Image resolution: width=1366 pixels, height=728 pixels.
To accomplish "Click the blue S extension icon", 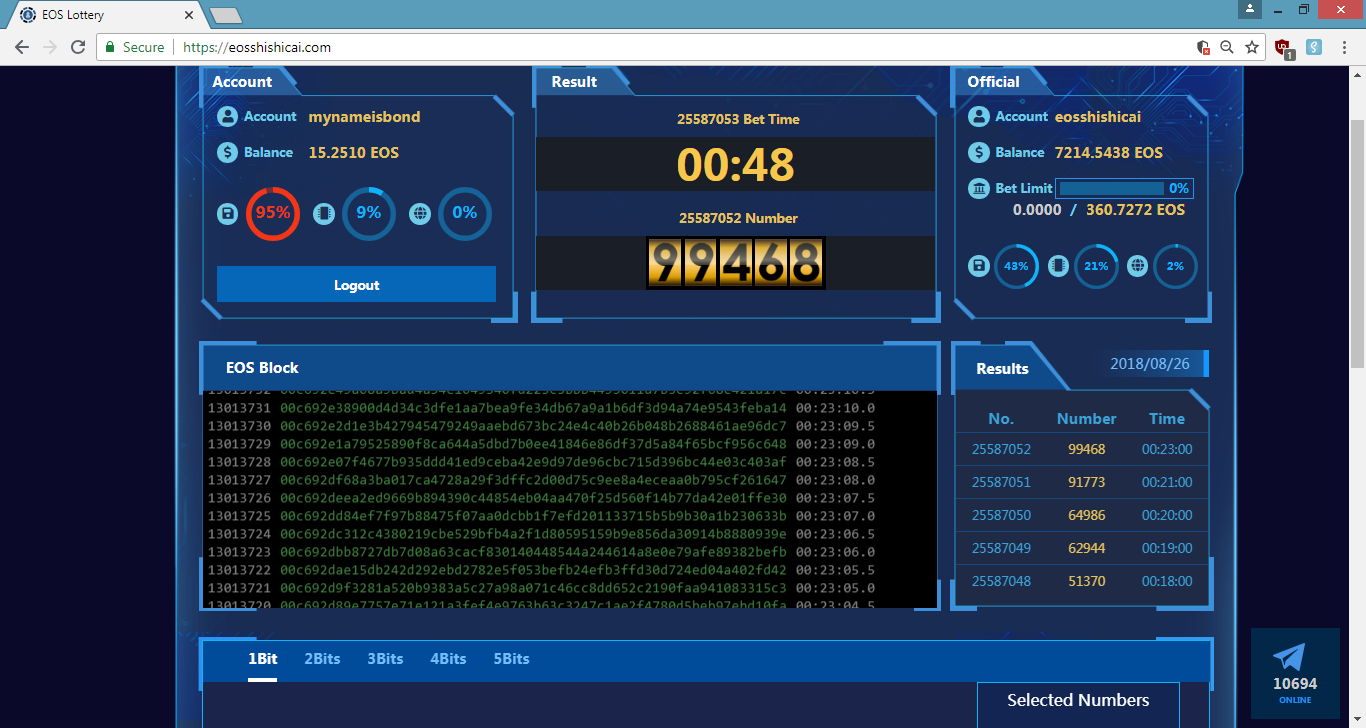I will click(1314, 47).
